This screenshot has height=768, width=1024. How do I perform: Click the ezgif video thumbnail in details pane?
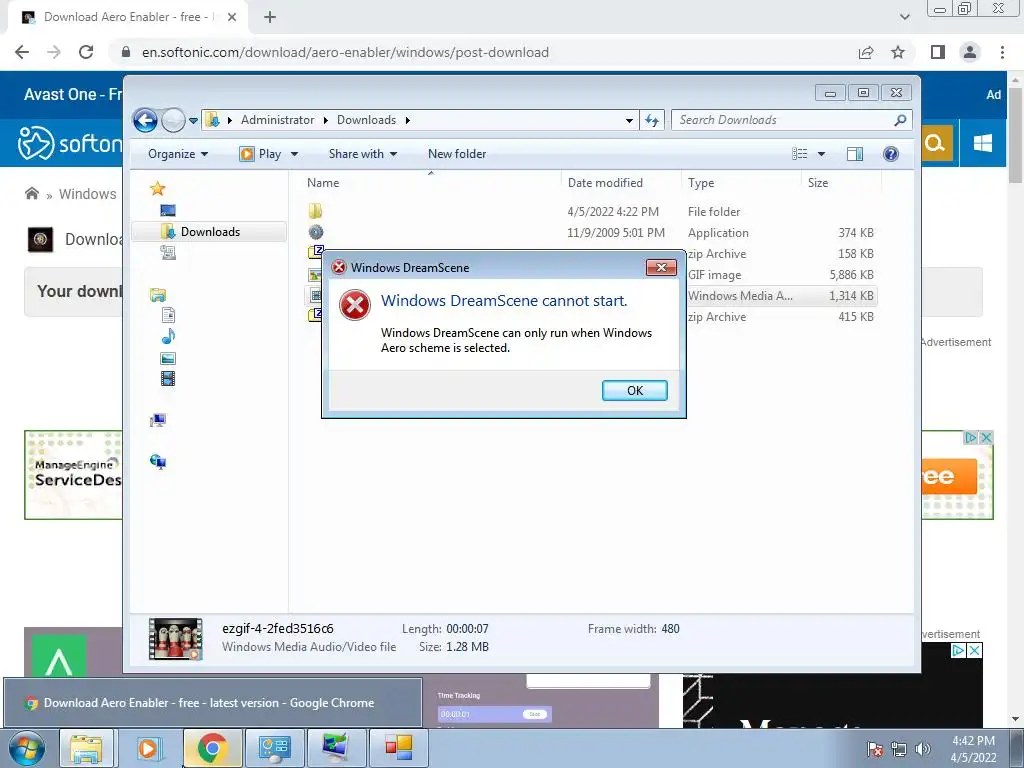tap(176, 639)
